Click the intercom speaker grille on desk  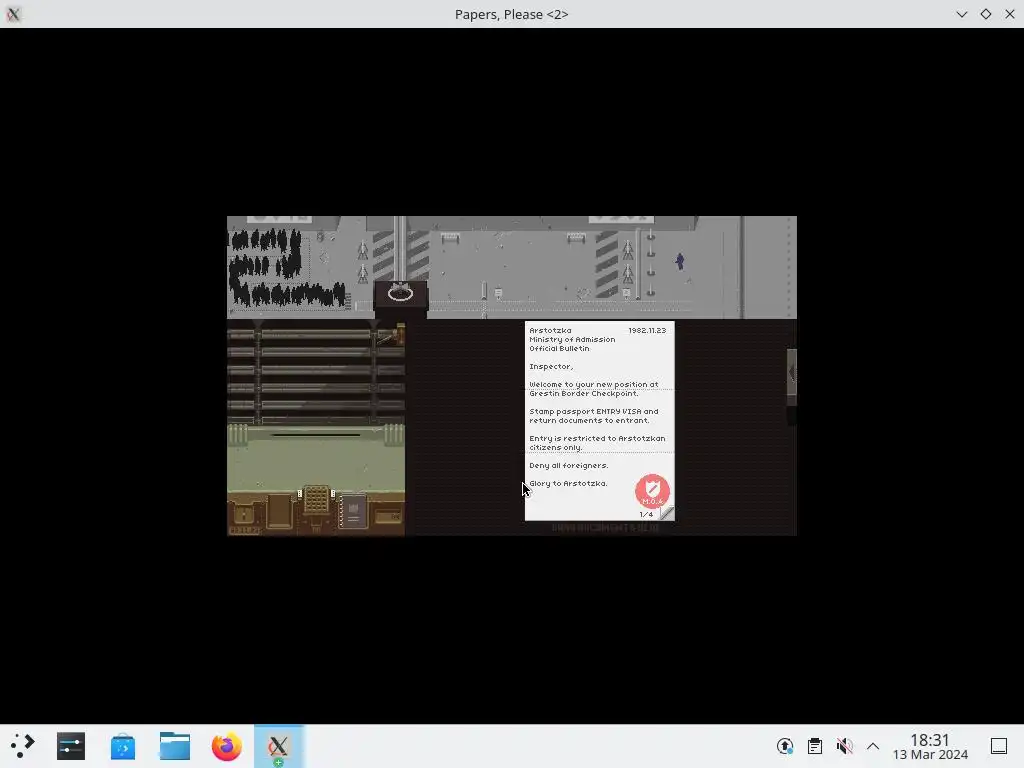(316, 500)
